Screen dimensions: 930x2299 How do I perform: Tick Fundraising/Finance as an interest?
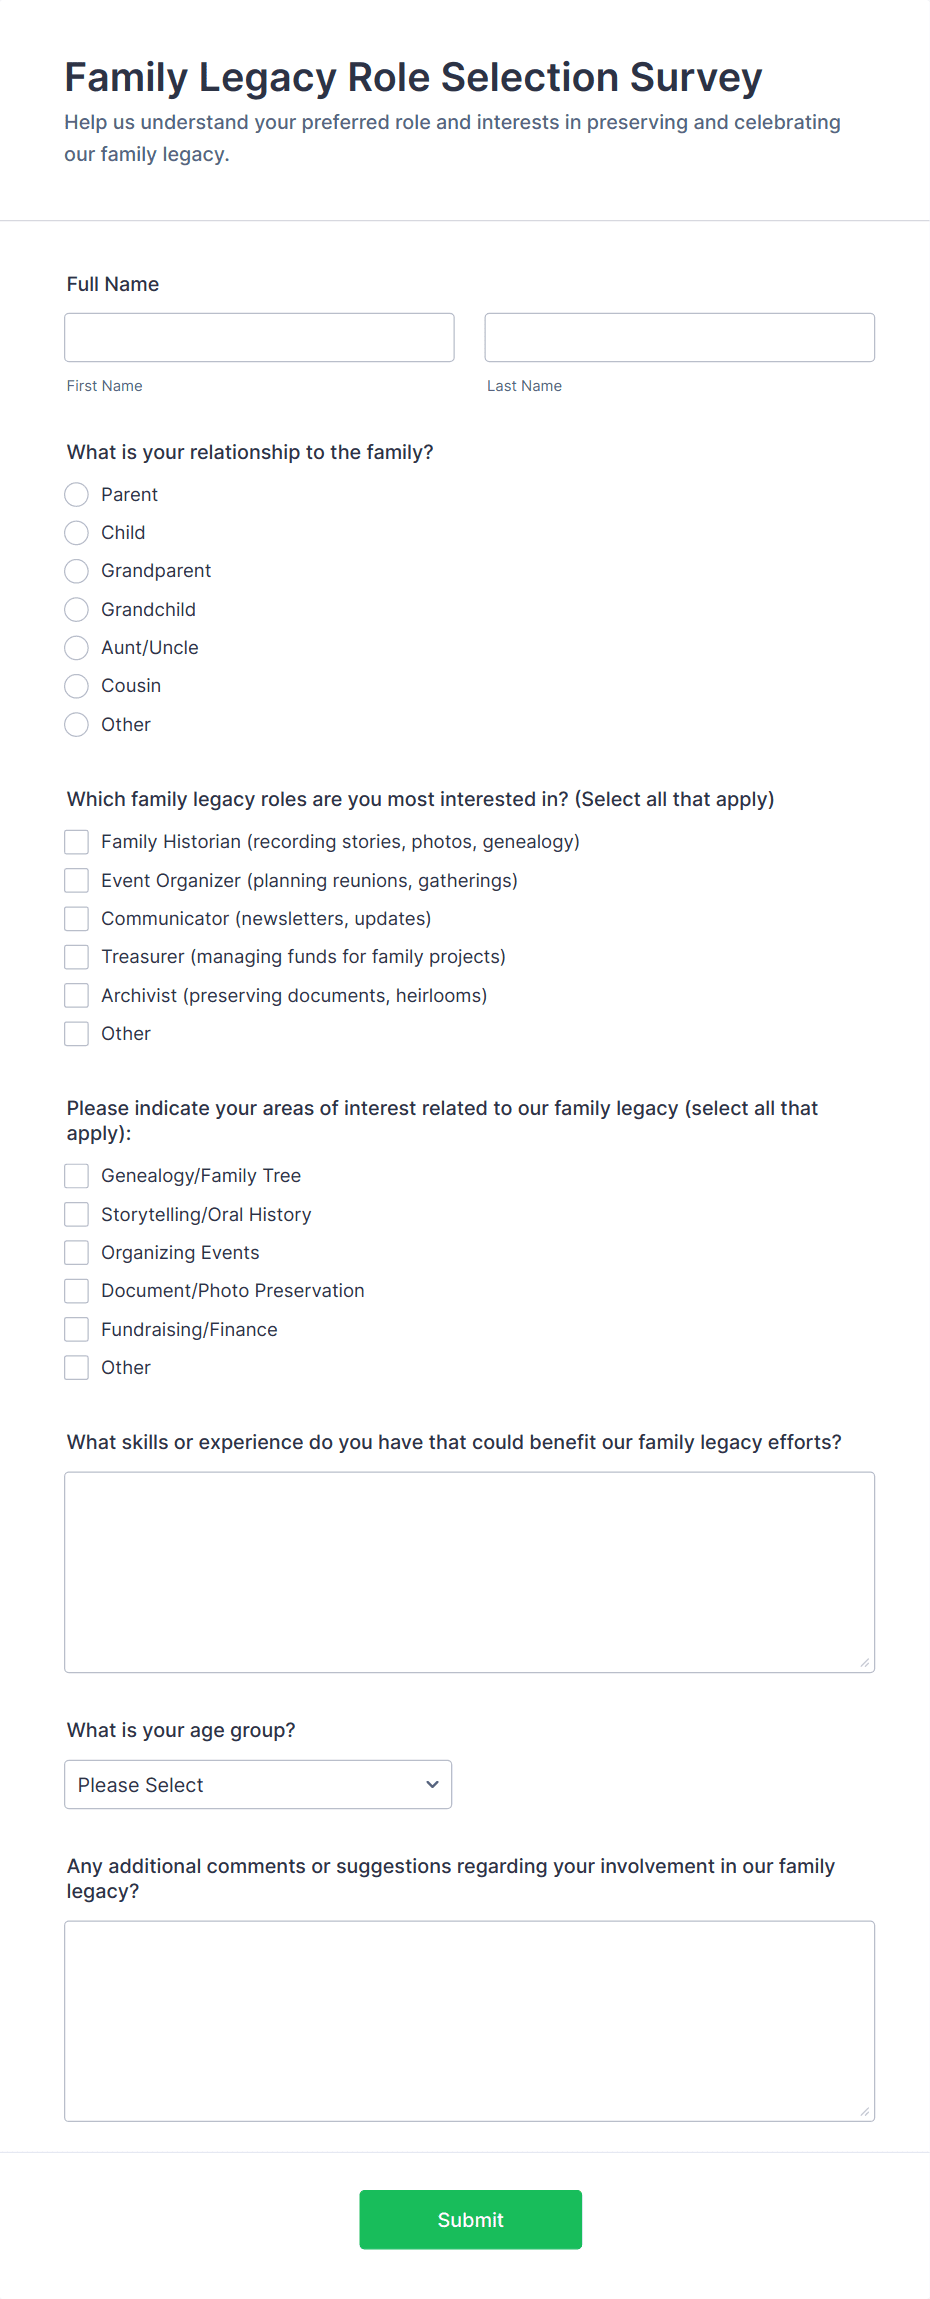click(x=76, y=1329)
